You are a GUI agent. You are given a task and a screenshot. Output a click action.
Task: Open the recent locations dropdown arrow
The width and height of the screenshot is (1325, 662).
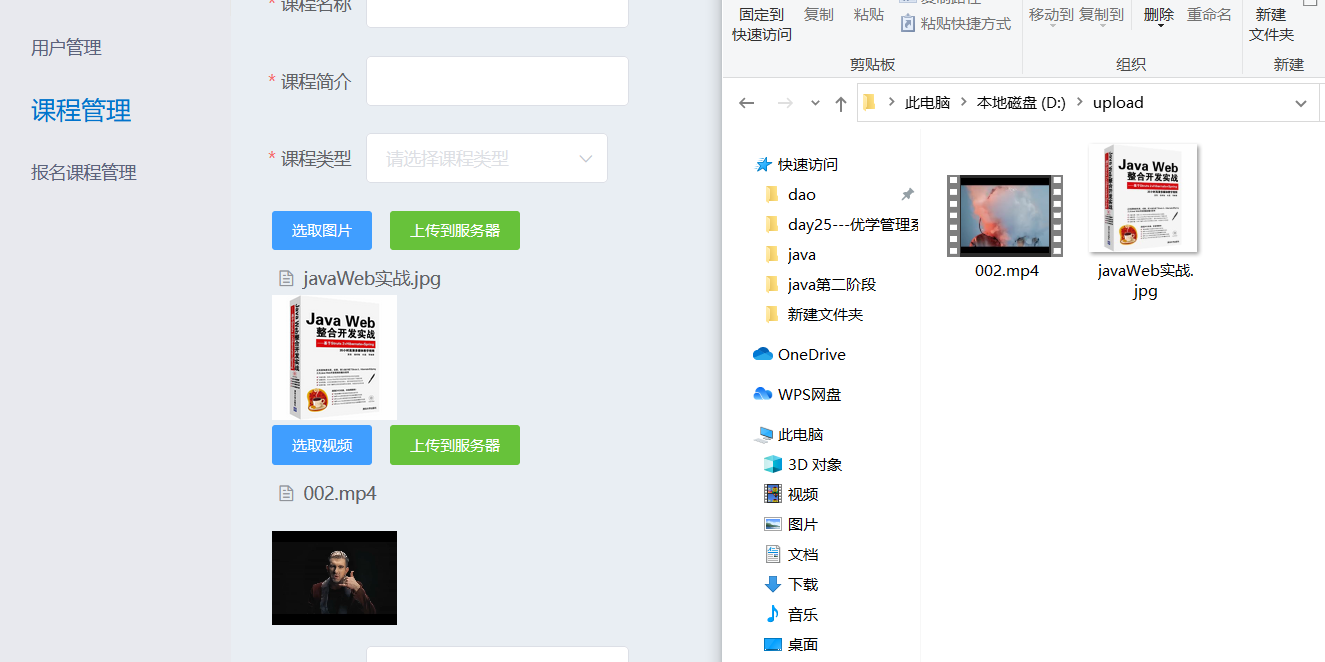click(x=815, y=103)
